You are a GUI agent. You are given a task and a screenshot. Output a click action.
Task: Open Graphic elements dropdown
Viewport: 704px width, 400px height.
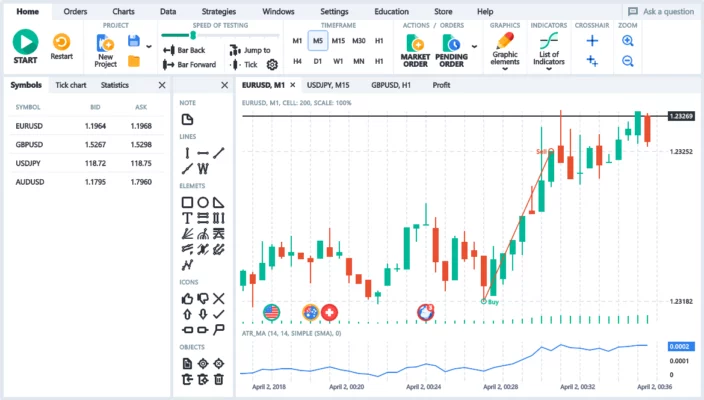click(505, 51)
